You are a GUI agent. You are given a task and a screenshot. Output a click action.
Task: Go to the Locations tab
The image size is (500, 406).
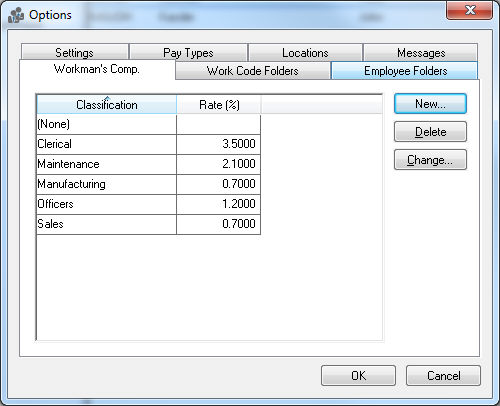[305, 52]
